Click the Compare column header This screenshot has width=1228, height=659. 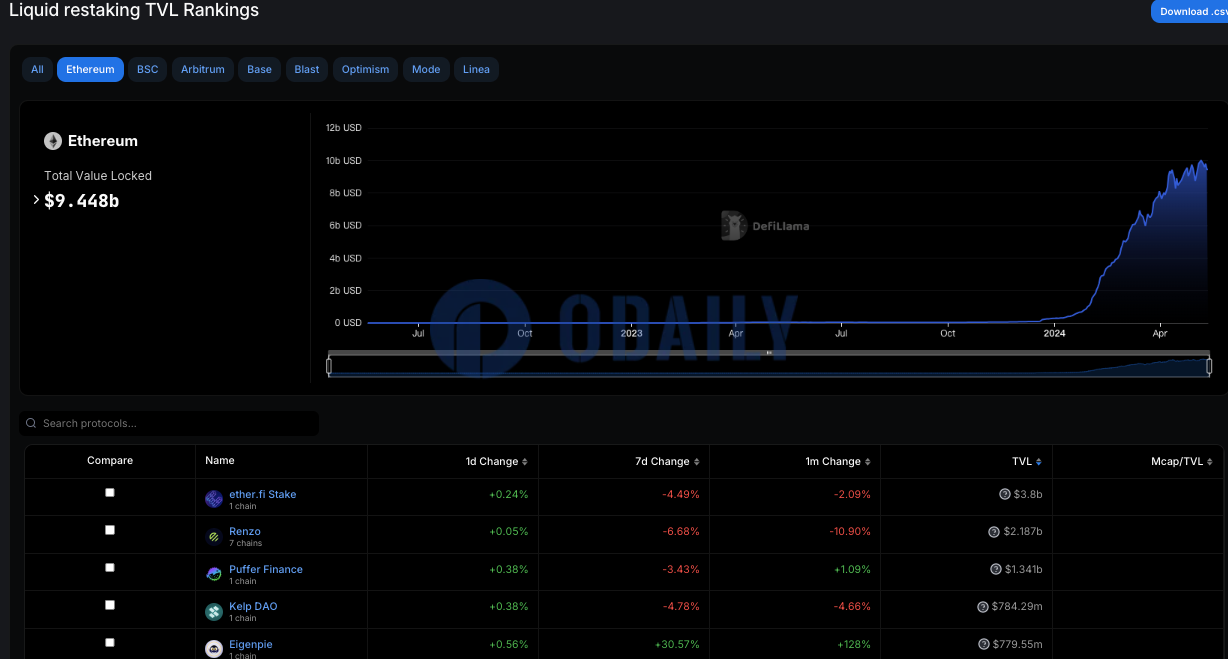[110, 461]
